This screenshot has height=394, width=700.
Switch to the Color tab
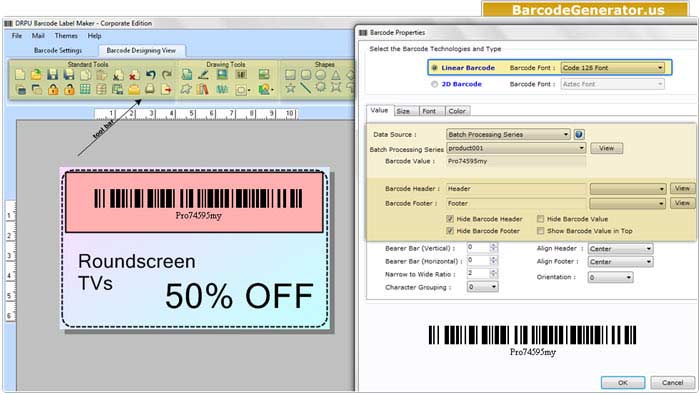457,111
